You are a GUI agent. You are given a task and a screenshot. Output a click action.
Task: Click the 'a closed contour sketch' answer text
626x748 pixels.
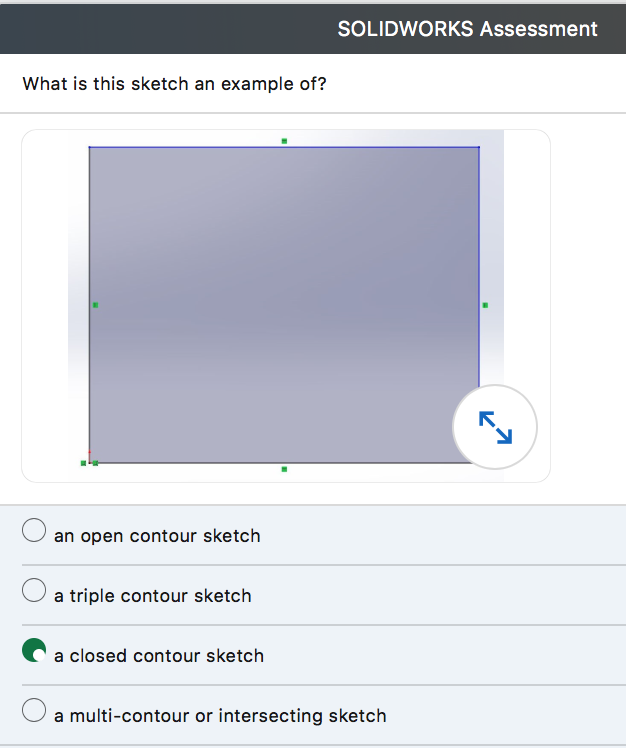point(159,656)
